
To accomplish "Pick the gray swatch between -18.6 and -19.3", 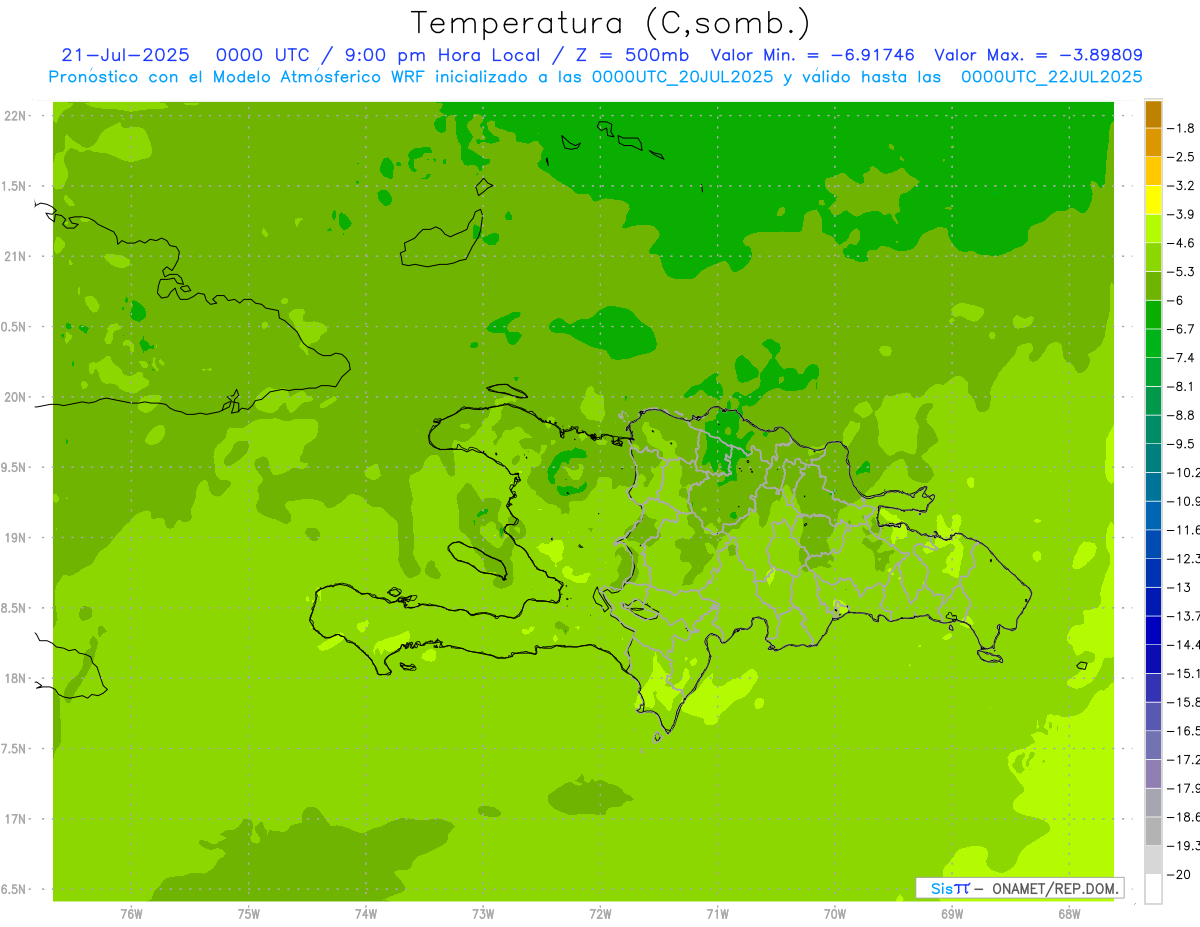I will point(1153,832).
